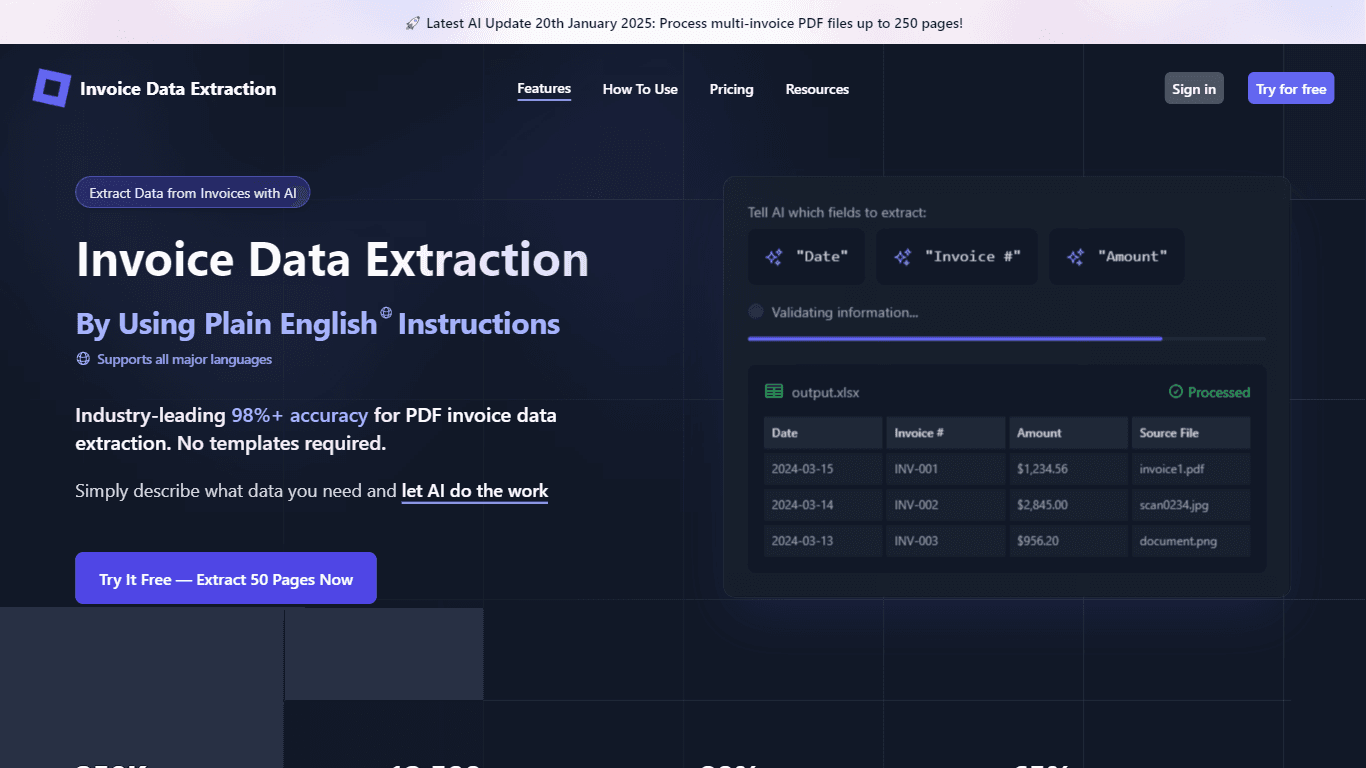Screen dimensions: 1366x768
Task: Click the sparkle icon in "Invoice #" chip
Action: coord(902,257)
